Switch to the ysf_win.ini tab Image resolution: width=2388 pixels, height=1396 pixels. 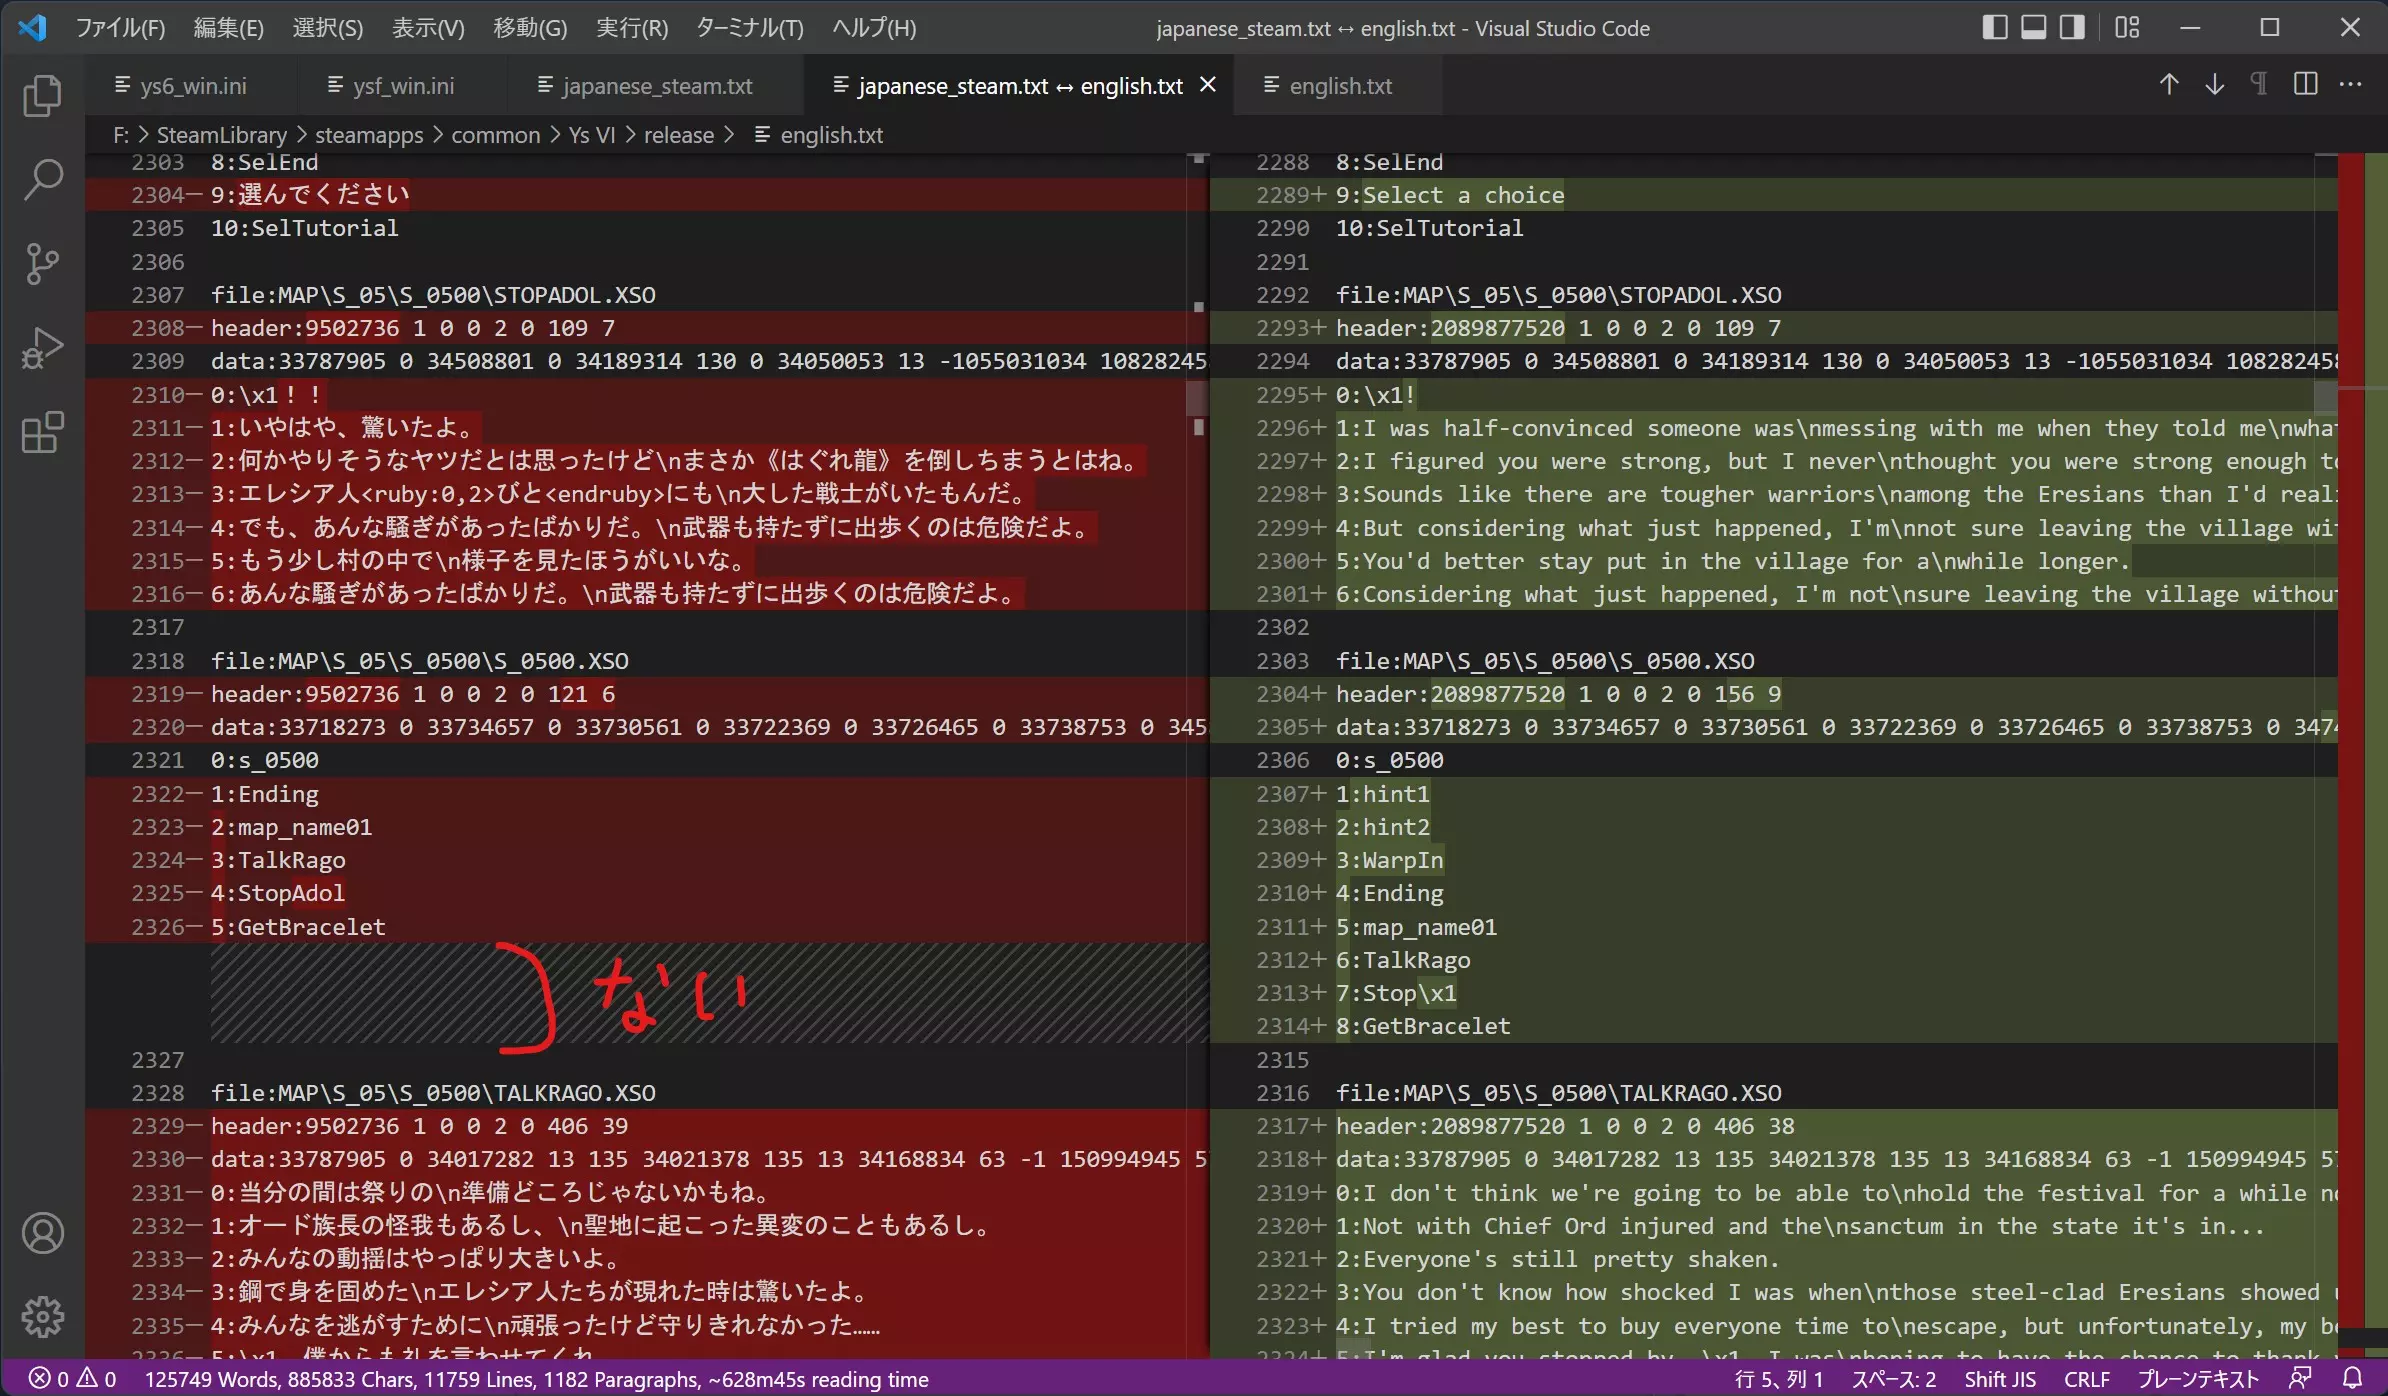(x=402, y=86)
